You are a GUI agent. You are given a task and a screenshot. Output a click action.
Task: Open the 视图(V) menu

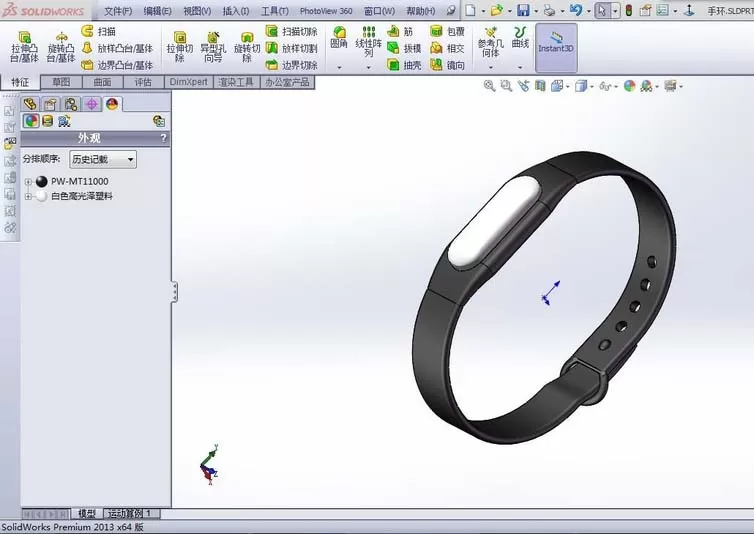(x=197, y=11)
